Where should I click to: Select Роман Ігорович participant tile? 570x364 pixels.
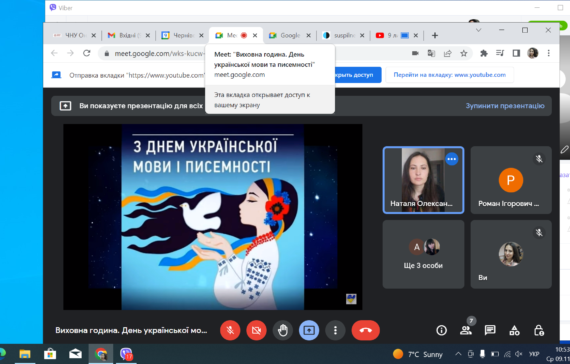coord(511,180)
